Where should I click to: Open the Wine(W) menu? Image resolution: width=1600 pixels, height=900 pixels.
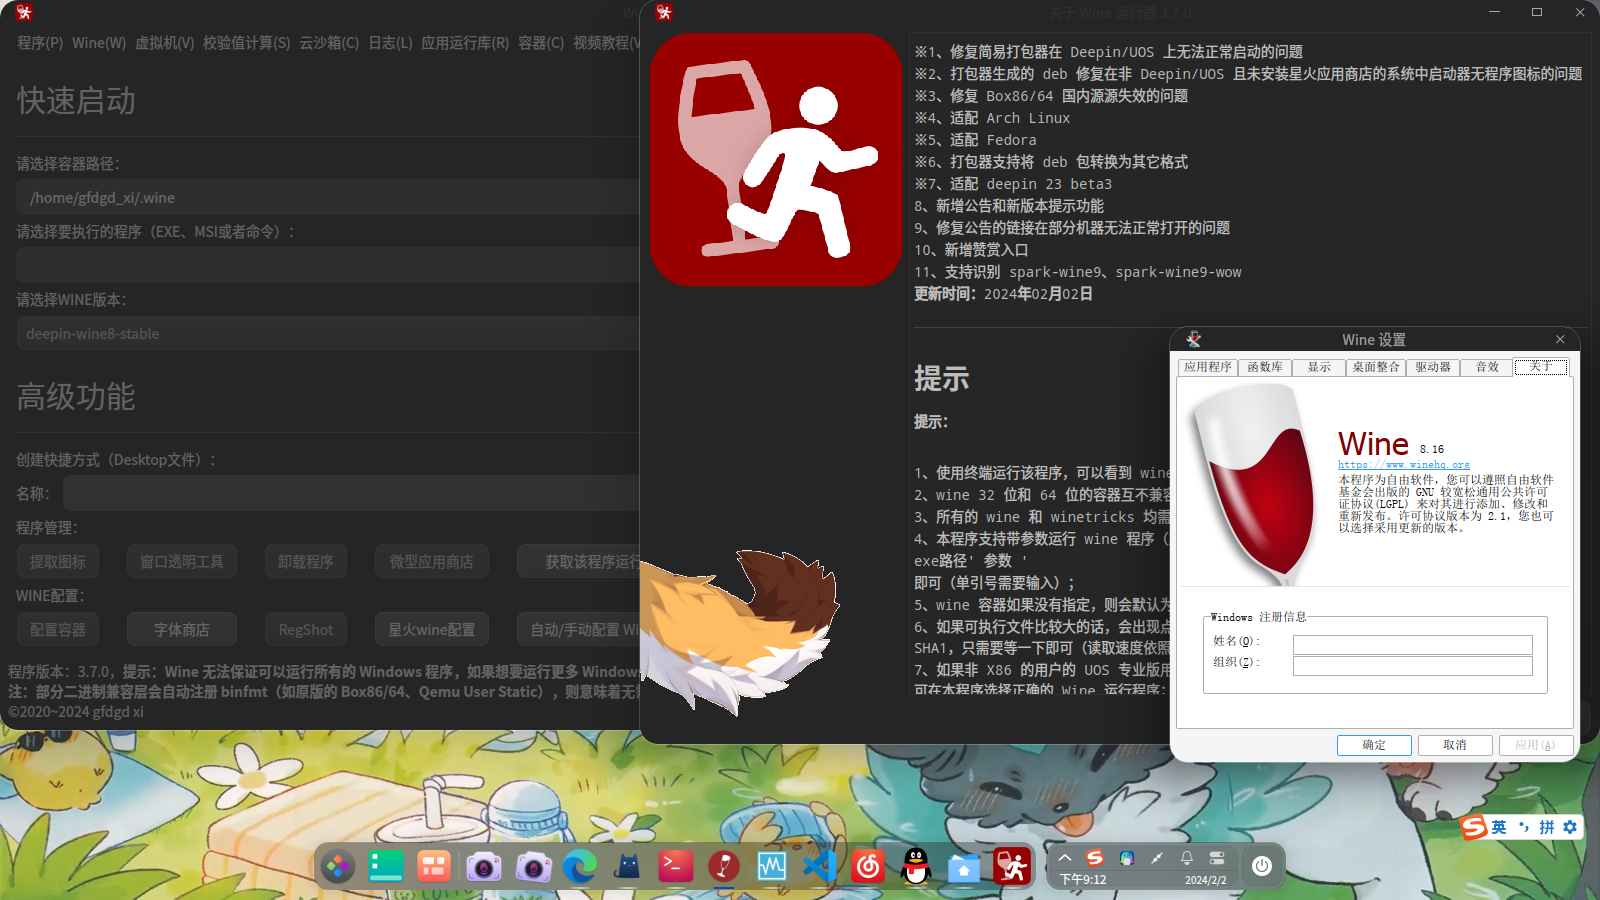click(x=99, y=43)
